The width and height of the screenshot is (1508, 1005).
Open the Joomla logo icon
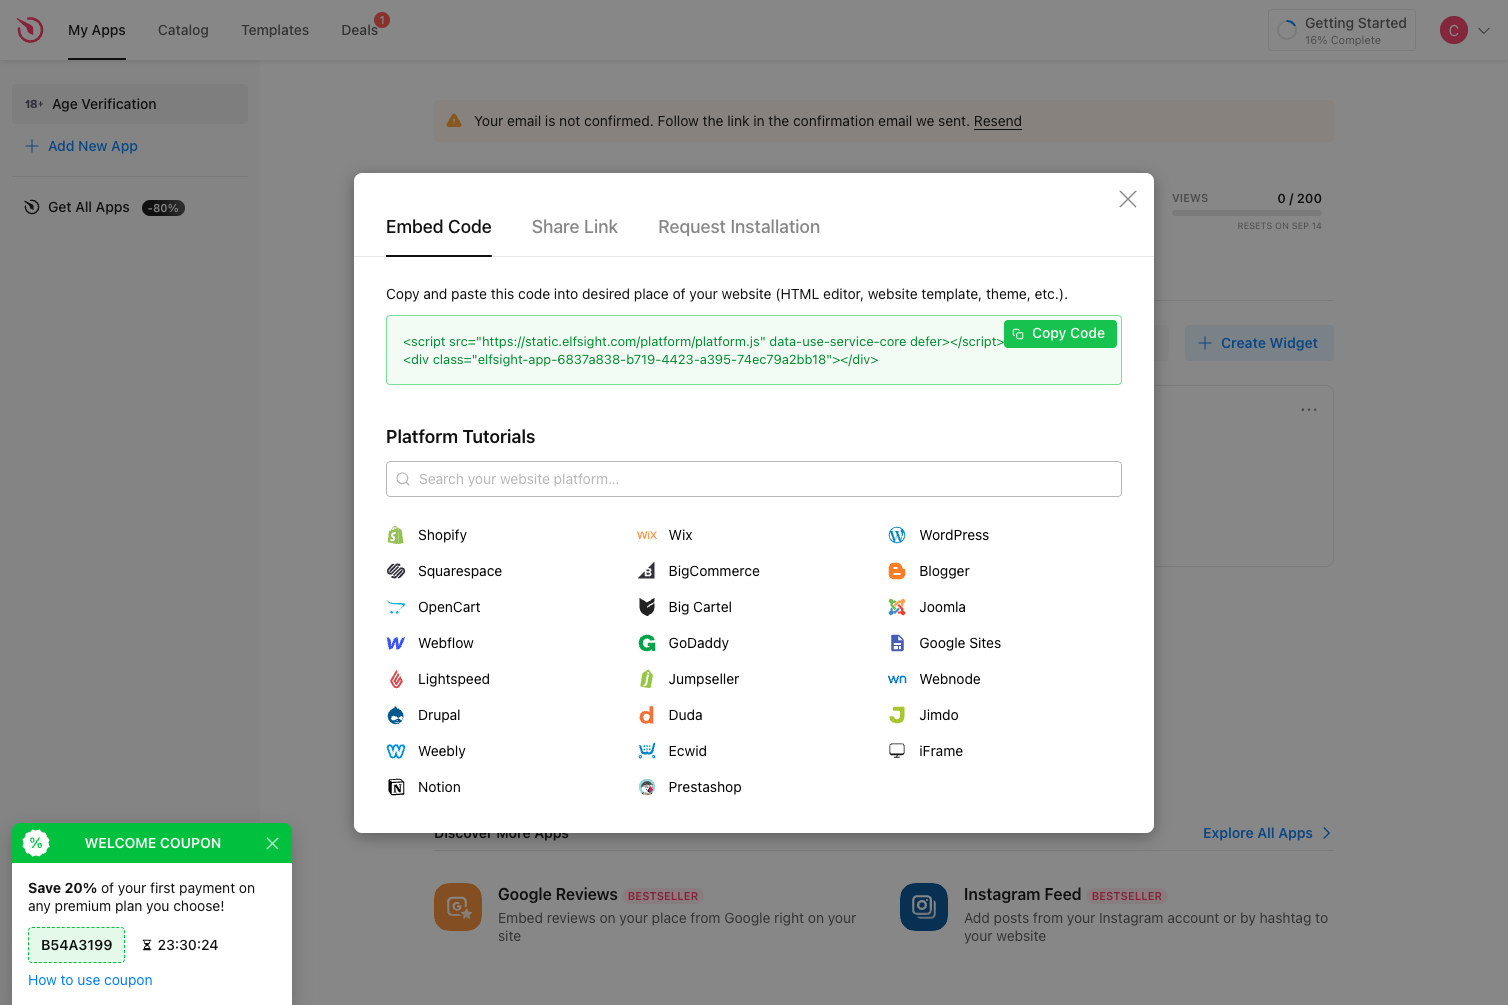coord(897,607)
